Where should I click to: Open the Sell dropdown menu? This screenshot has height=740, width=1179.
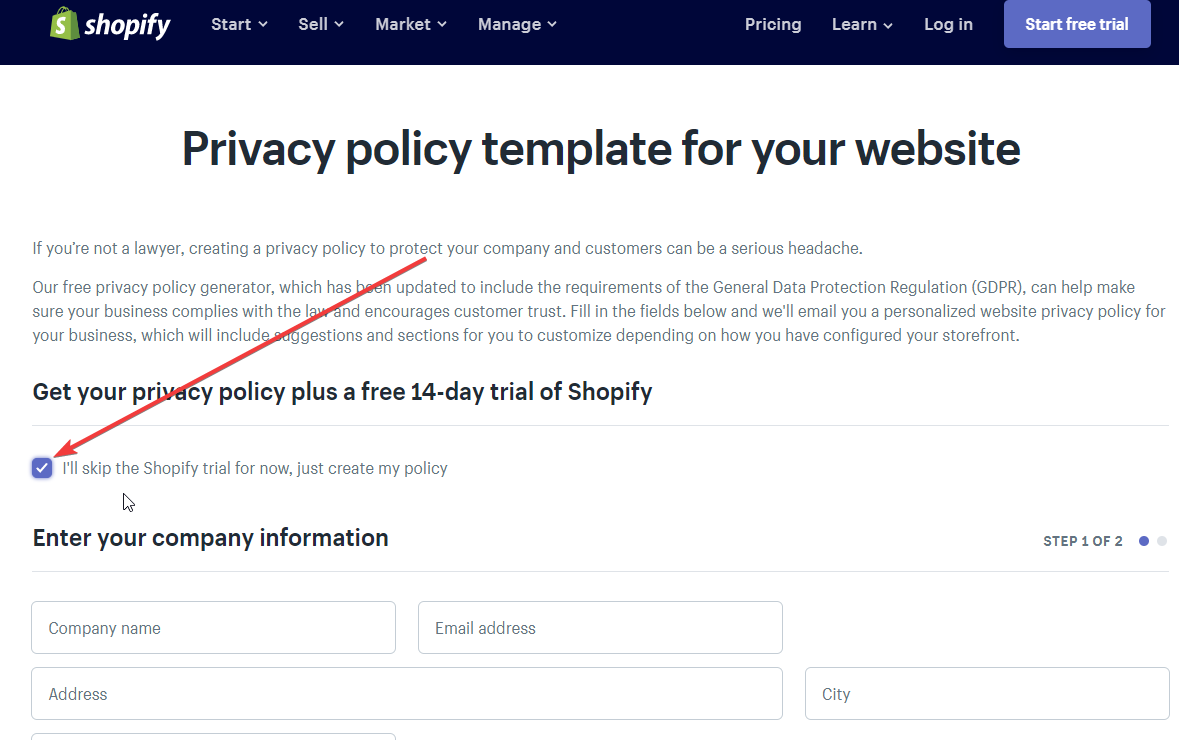(x=320, y=24)
